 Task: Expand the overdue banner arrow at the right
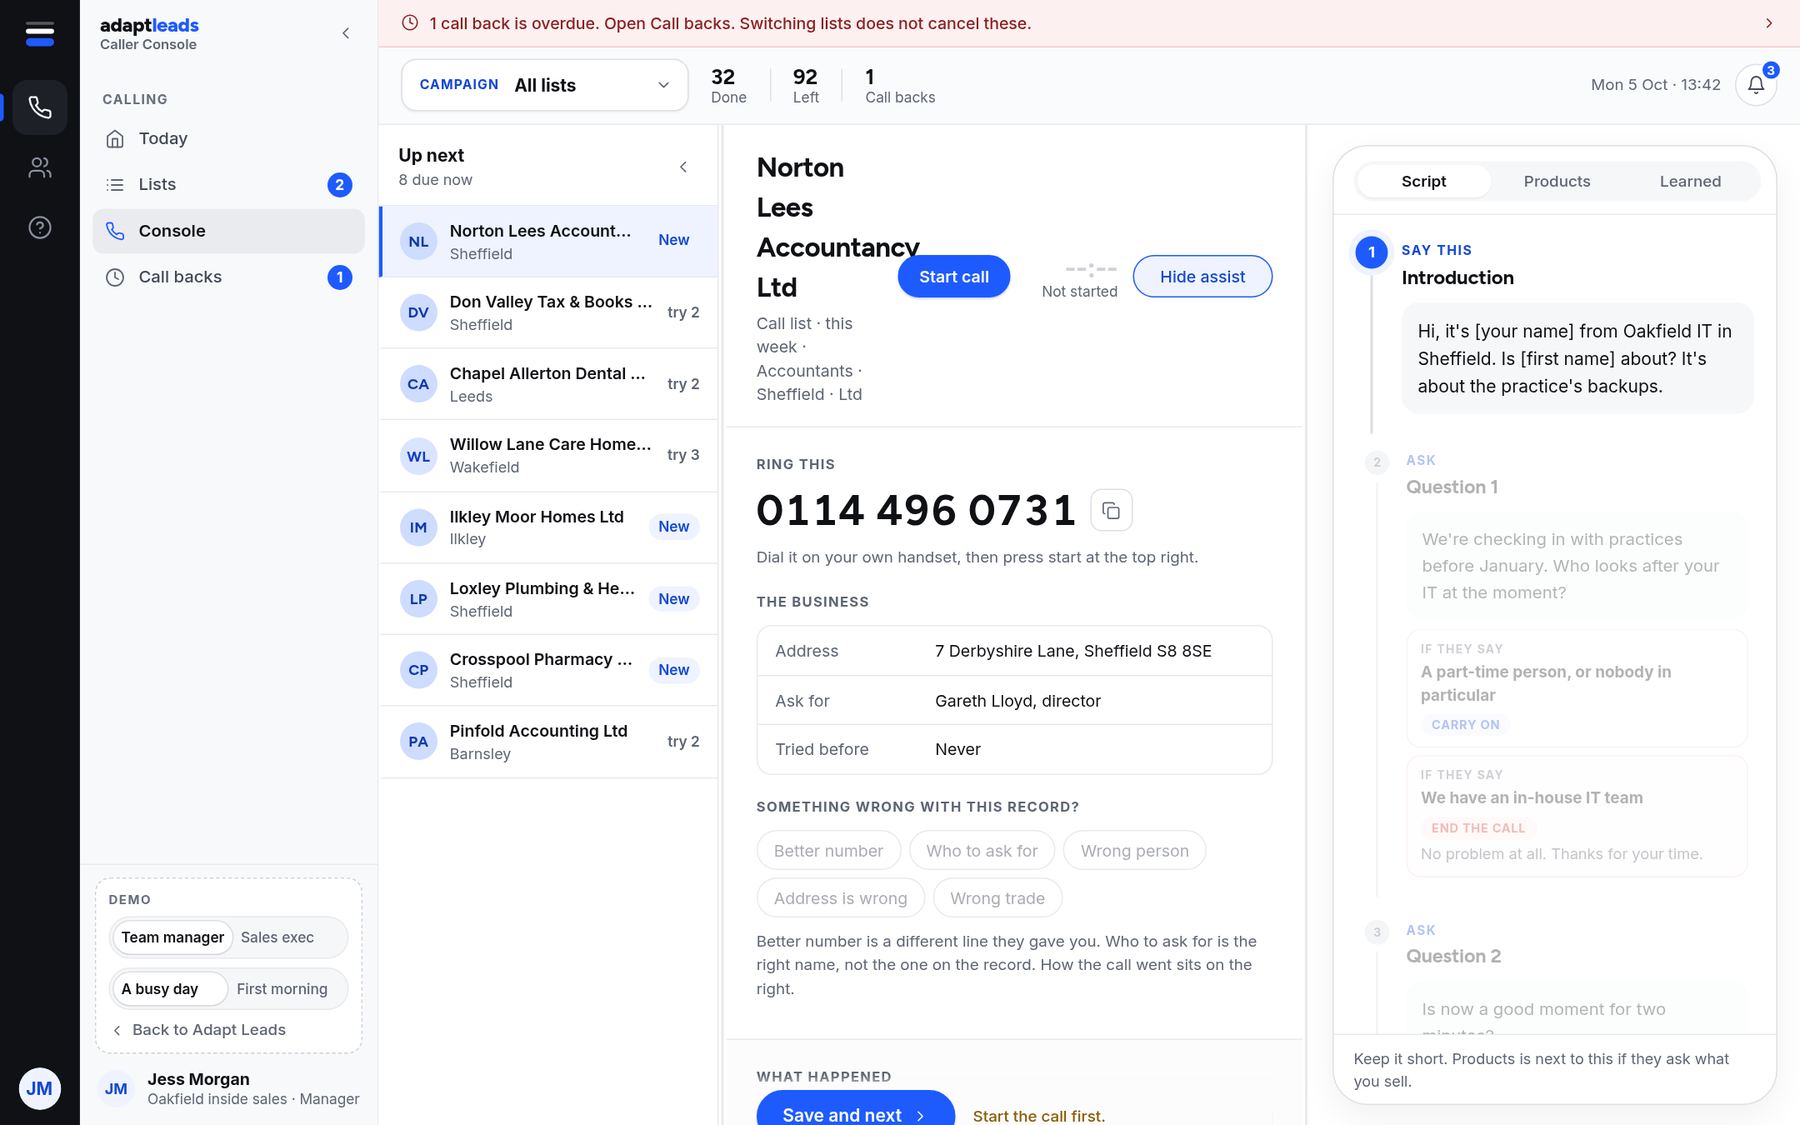click(x=1769, y=23)
